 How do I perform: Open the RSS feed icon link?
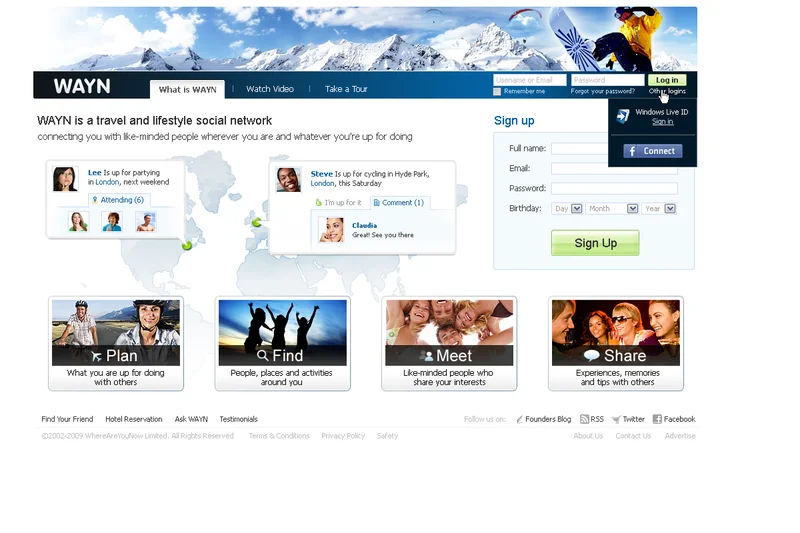tap(584, 419)
